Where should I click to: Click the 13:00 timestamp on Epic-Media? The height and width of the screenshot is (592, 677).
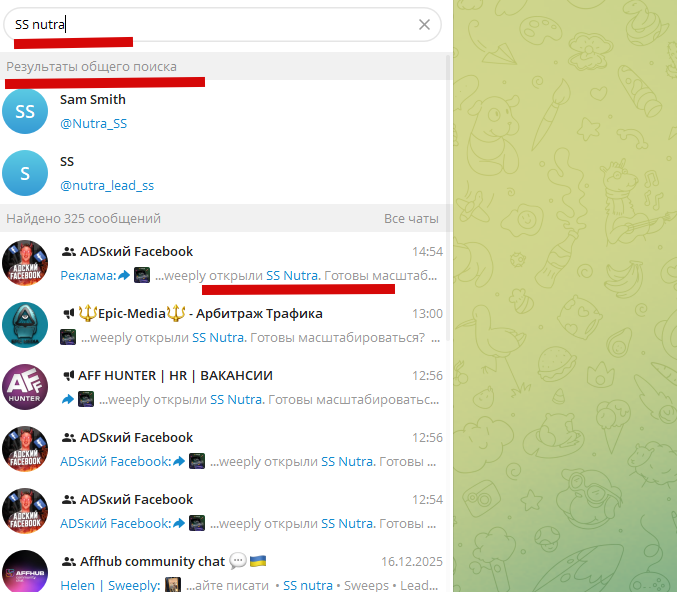coord(427,313)
